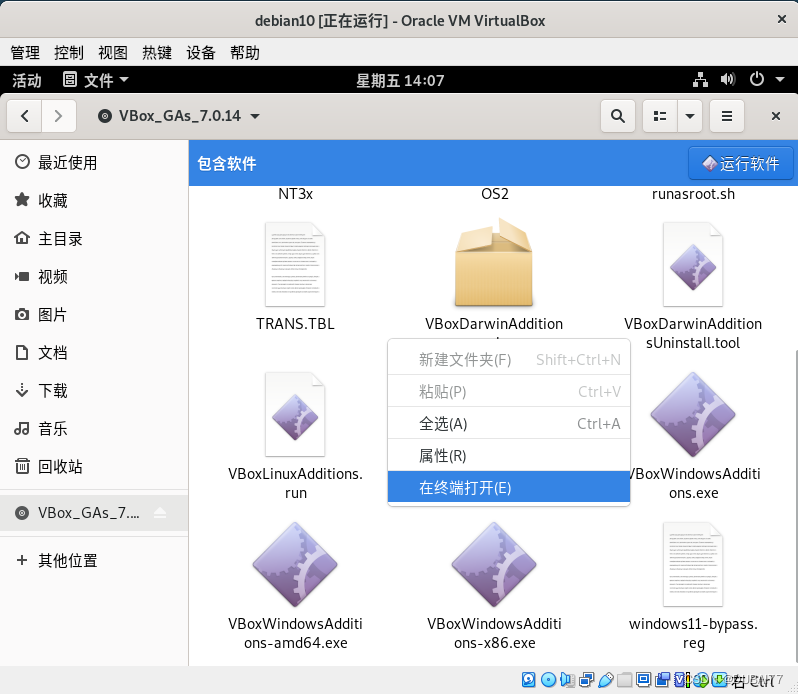Open view options dropdown arrow
The image size is (798, 694).
[x=690, y=116]
